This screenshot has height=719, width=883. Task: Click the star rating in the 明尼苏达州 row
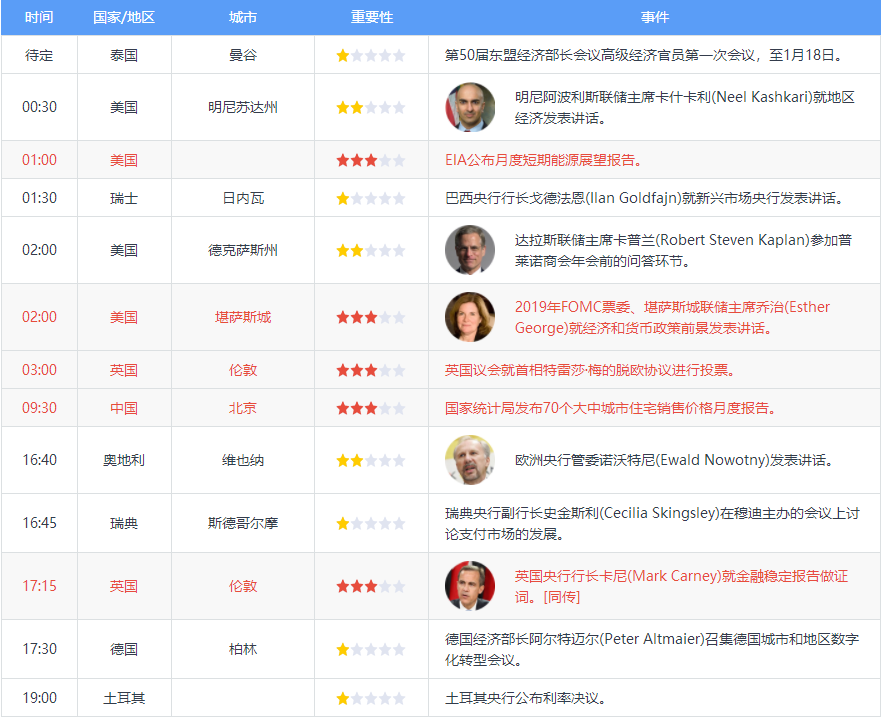coord(371,107)
